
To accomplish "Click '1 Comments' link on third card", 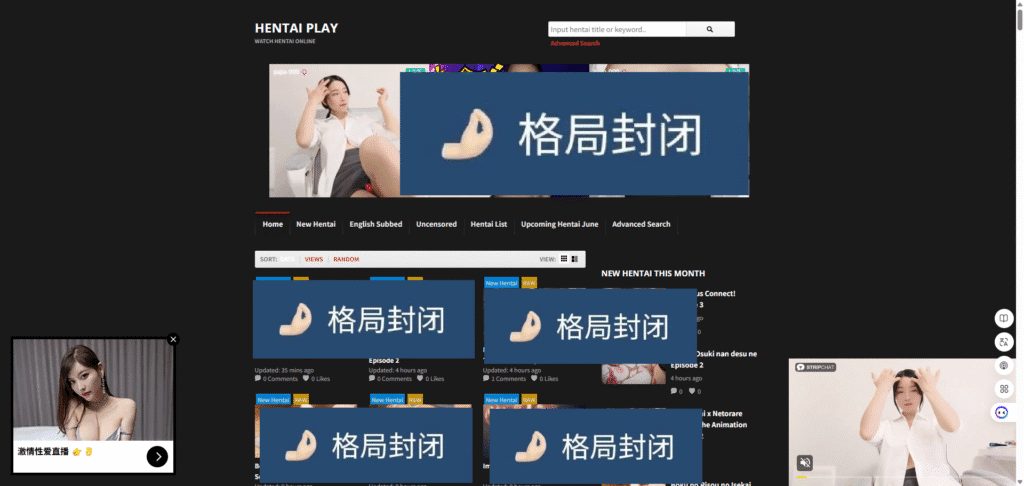I will pyautogui.click(x=508, y=379).
